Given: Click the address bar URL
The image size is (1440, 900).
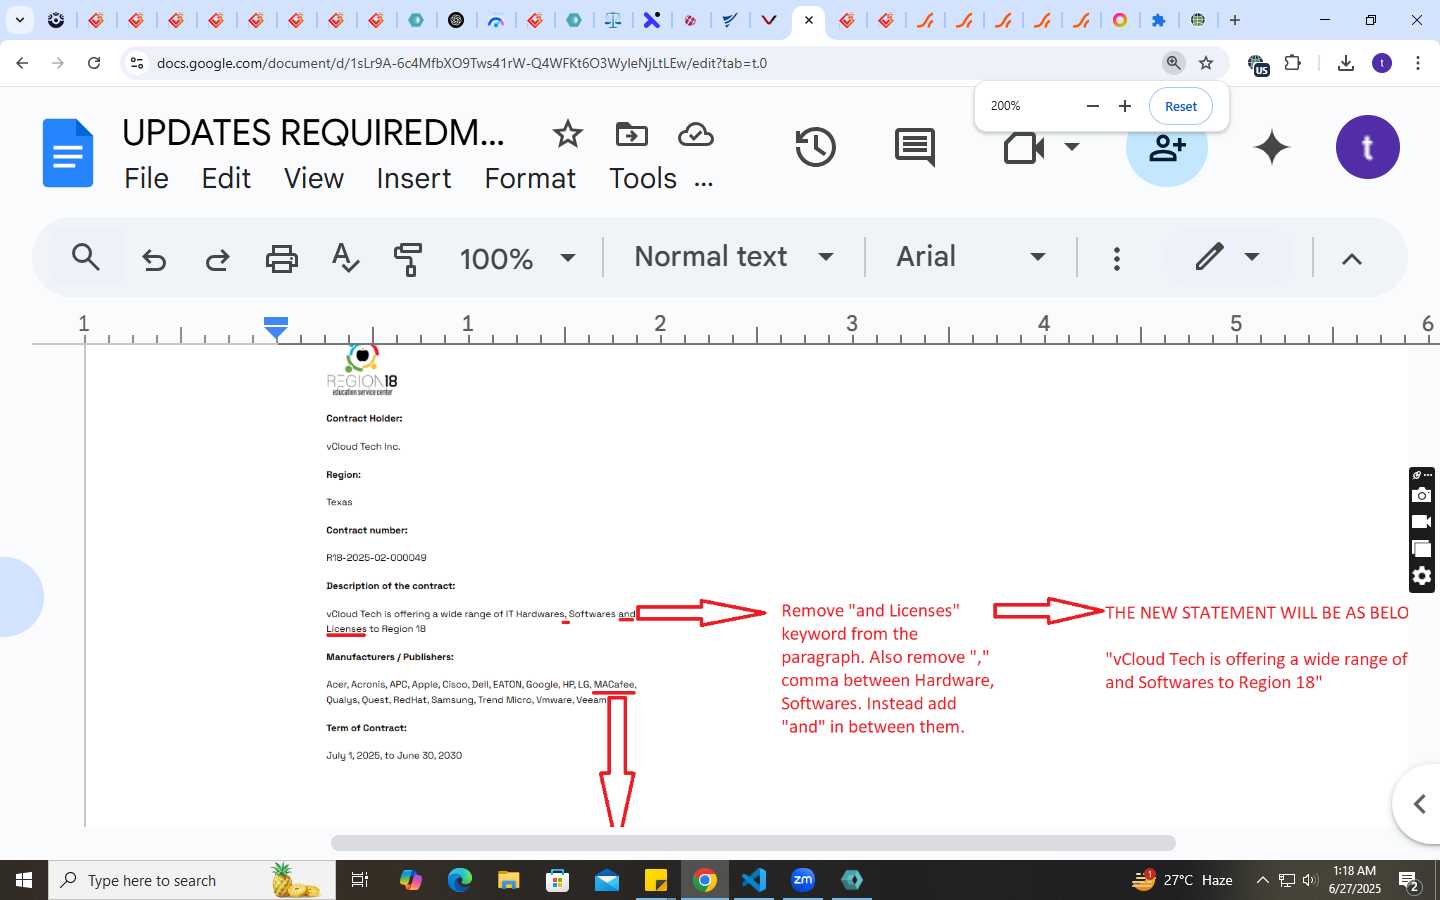Looking at the screenshot, I should [462, 63].
